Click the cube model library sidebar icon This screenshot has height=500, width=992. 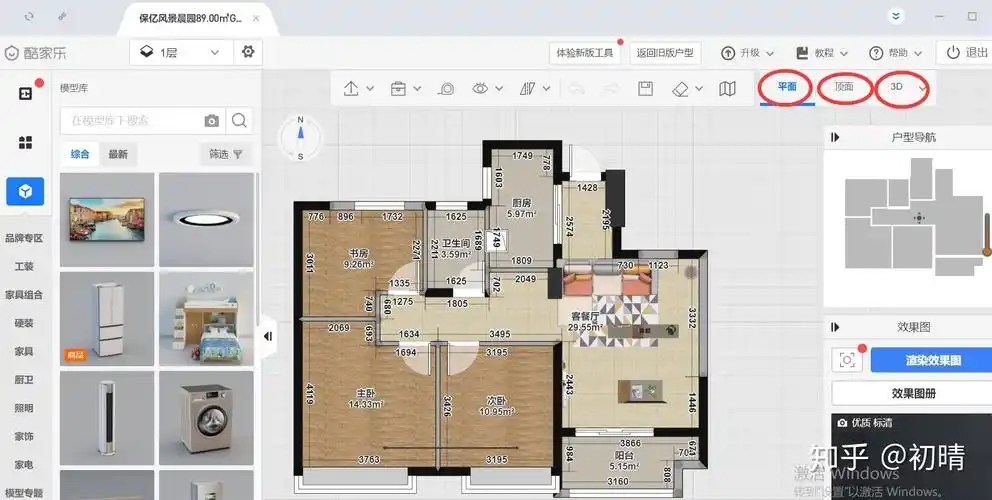click(x=25, y=191)
